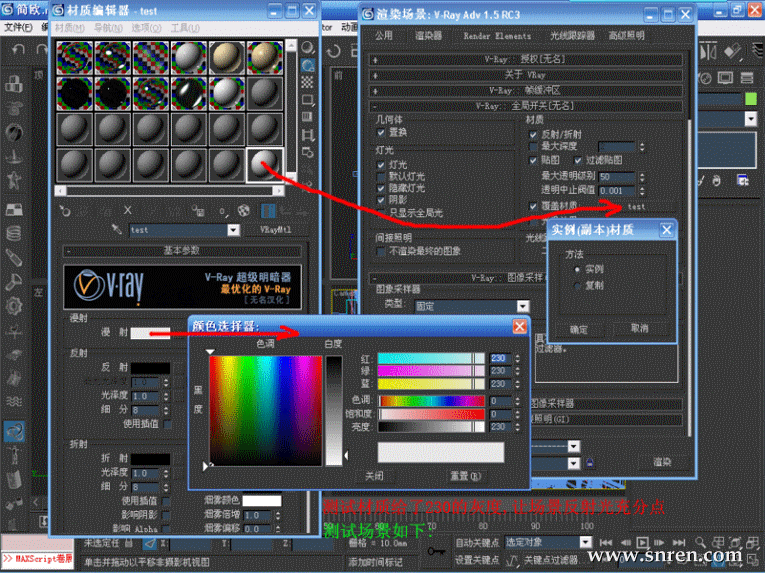Click the key icon in status bar

(436, 551)
